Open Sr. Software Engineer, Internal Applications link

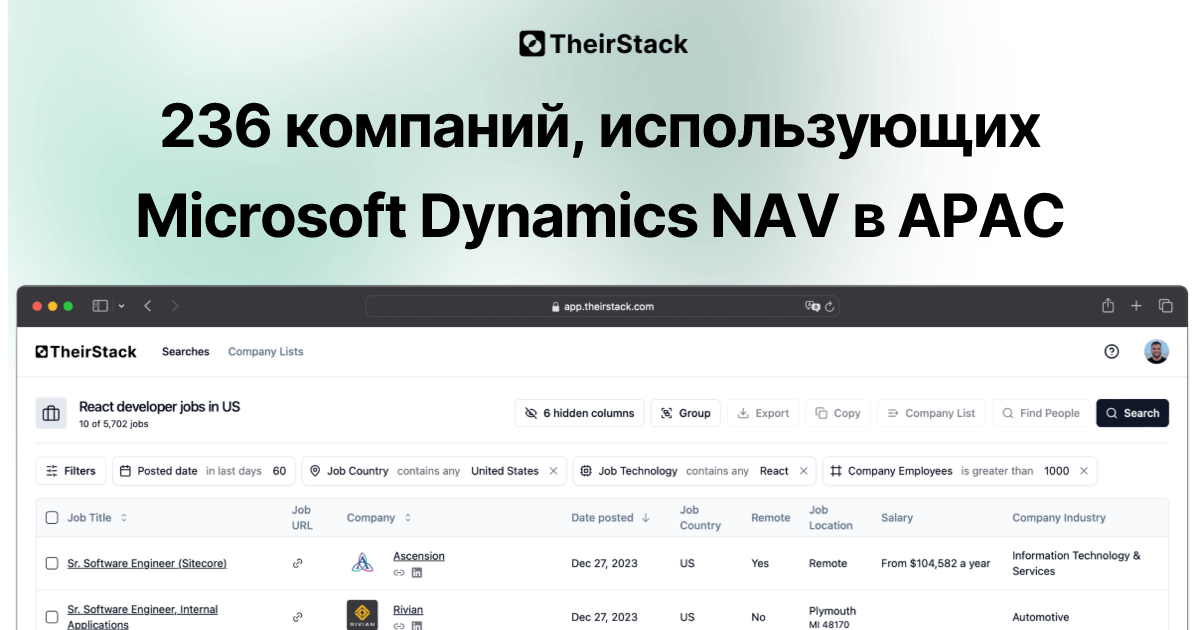(142, 617)
